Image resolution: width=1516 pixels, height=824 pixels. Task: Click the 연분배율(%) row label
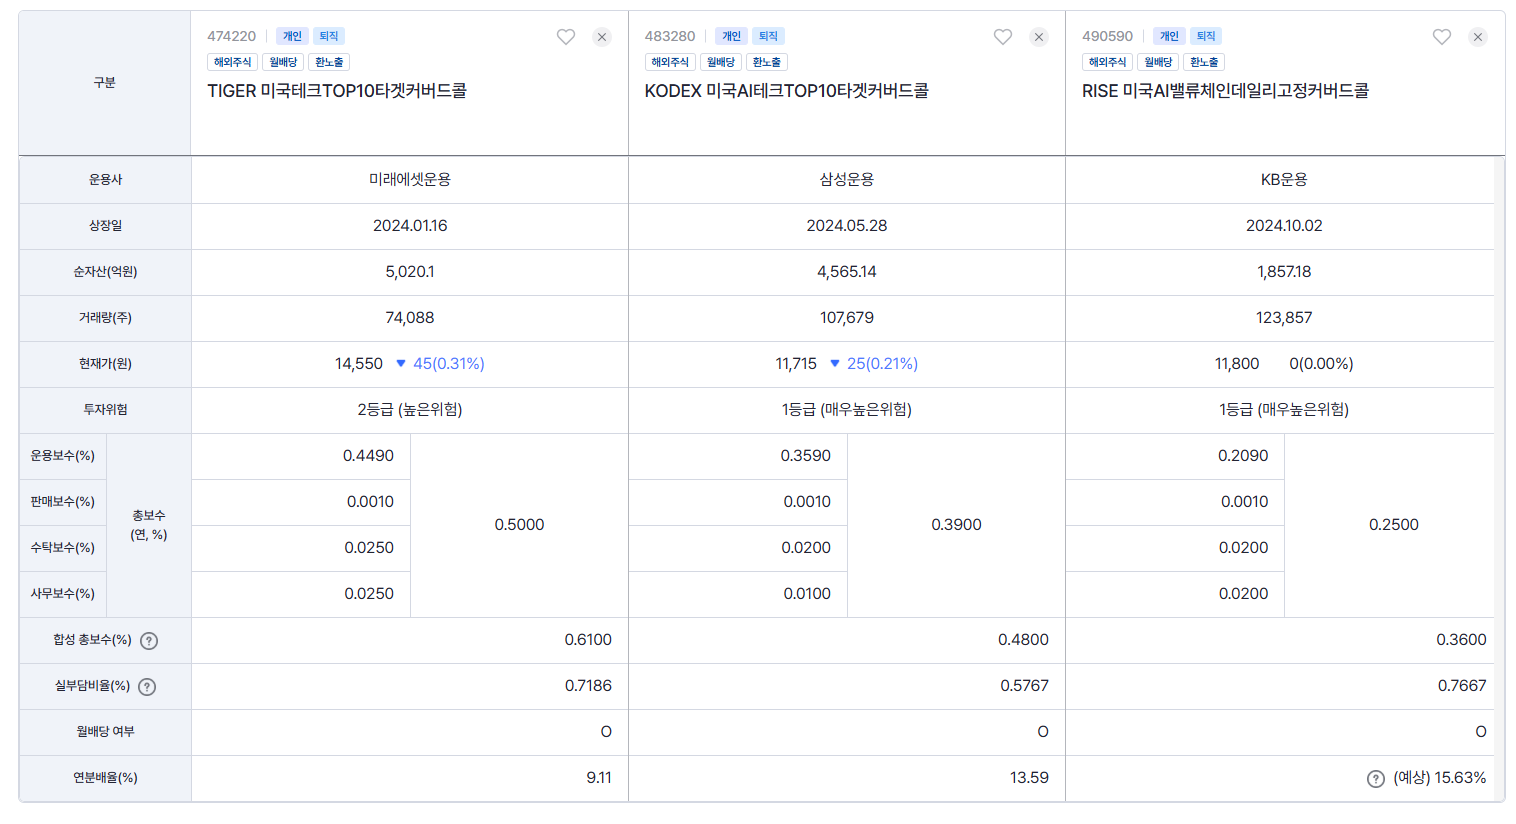click(105, 778)
